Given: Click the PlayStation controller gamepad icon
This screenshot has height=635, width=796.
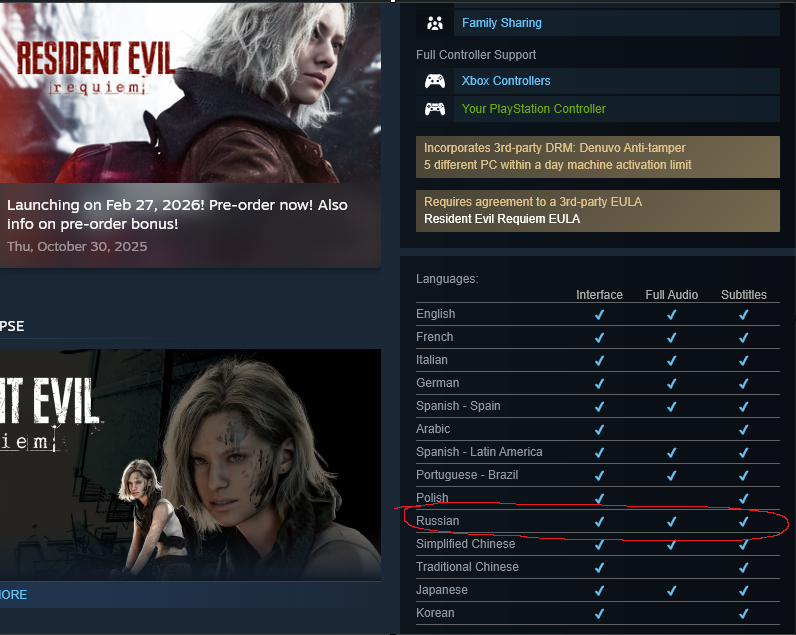Looking at the screenshot, I should click(x=435, y=109).
